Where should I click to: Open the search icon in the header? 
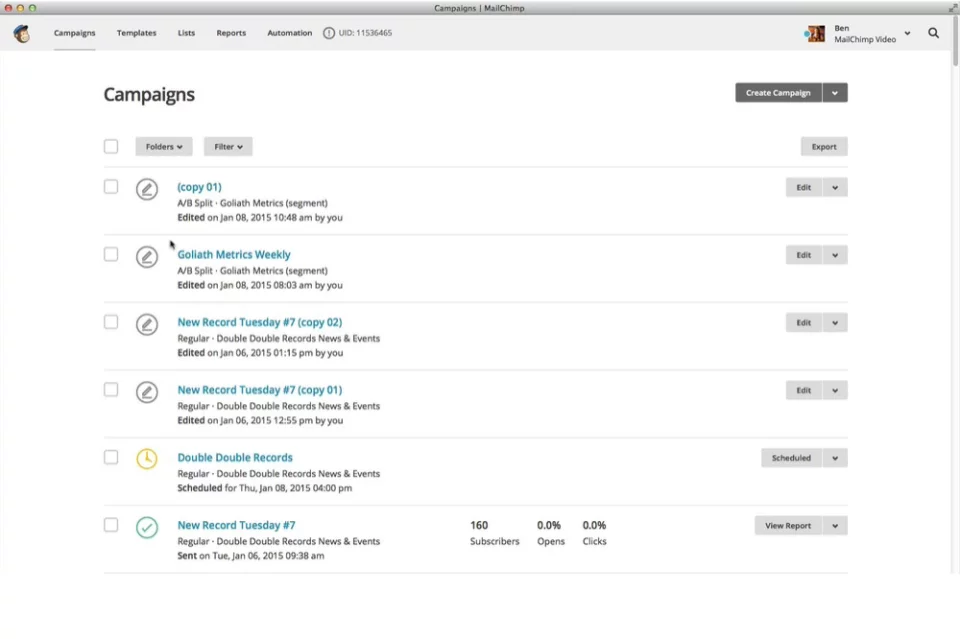tap(934, 33)
